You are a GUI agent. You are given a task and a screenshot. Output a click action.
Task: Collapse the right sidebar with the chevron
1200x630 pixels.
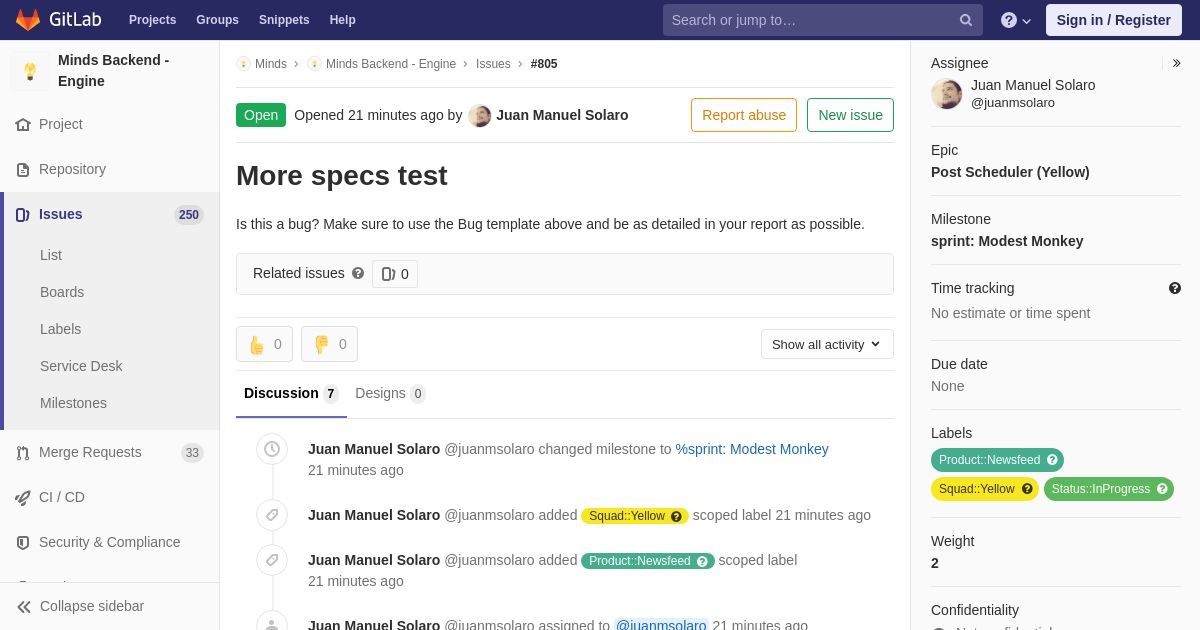click(x=1176, y=63)
